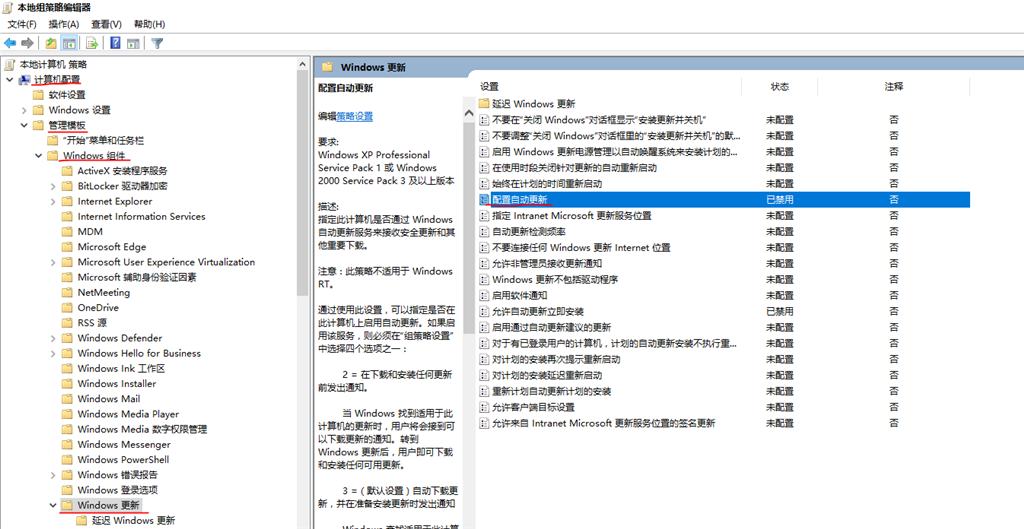Viewport: 1024px width, 529px height.
Task: Collapse the 管理模板 tree node
Action: coord(24,125)
